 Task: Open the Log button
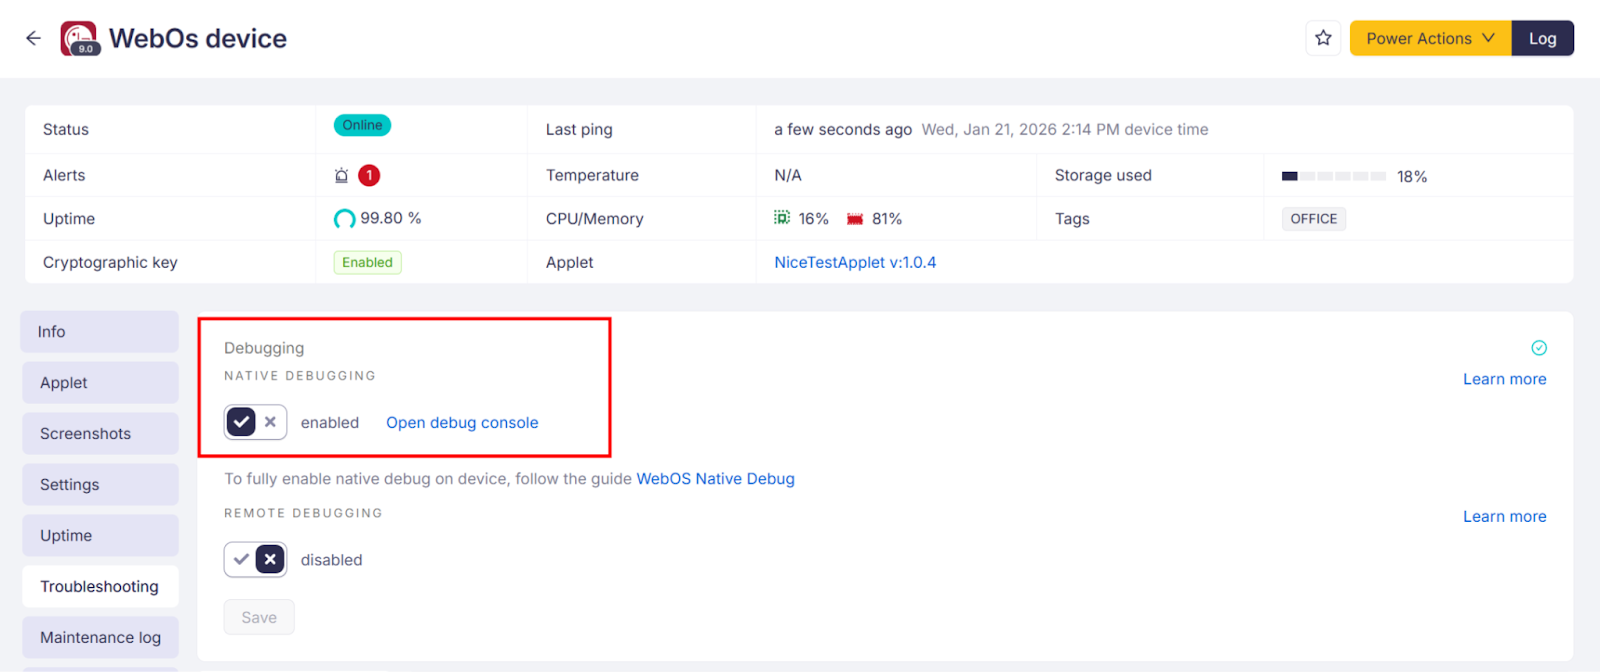pyautogui.click(x=1542, y=38)
